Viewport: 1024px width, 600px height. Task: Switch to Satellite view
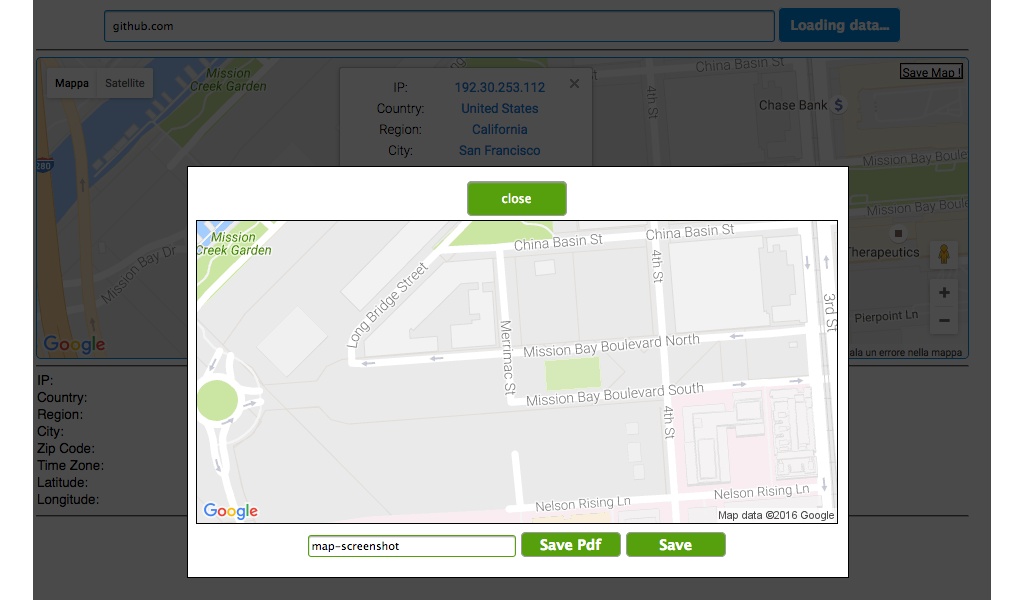[x=124, y=83]
